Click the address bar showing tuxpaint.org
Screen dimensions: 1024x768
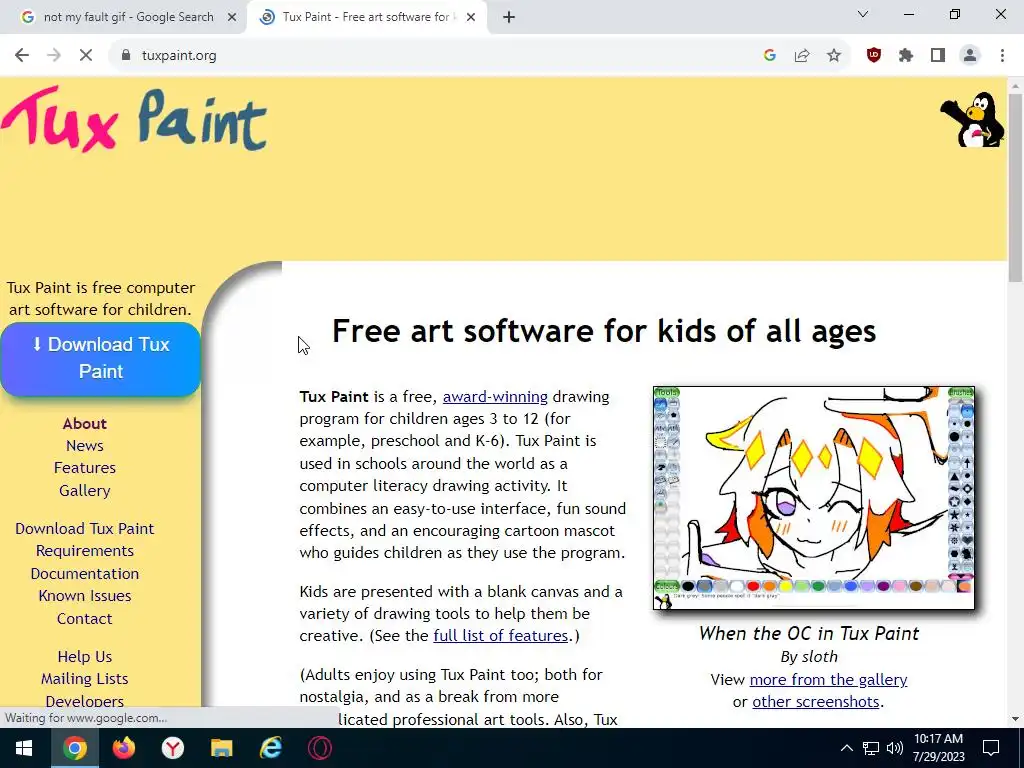[431, 56]
